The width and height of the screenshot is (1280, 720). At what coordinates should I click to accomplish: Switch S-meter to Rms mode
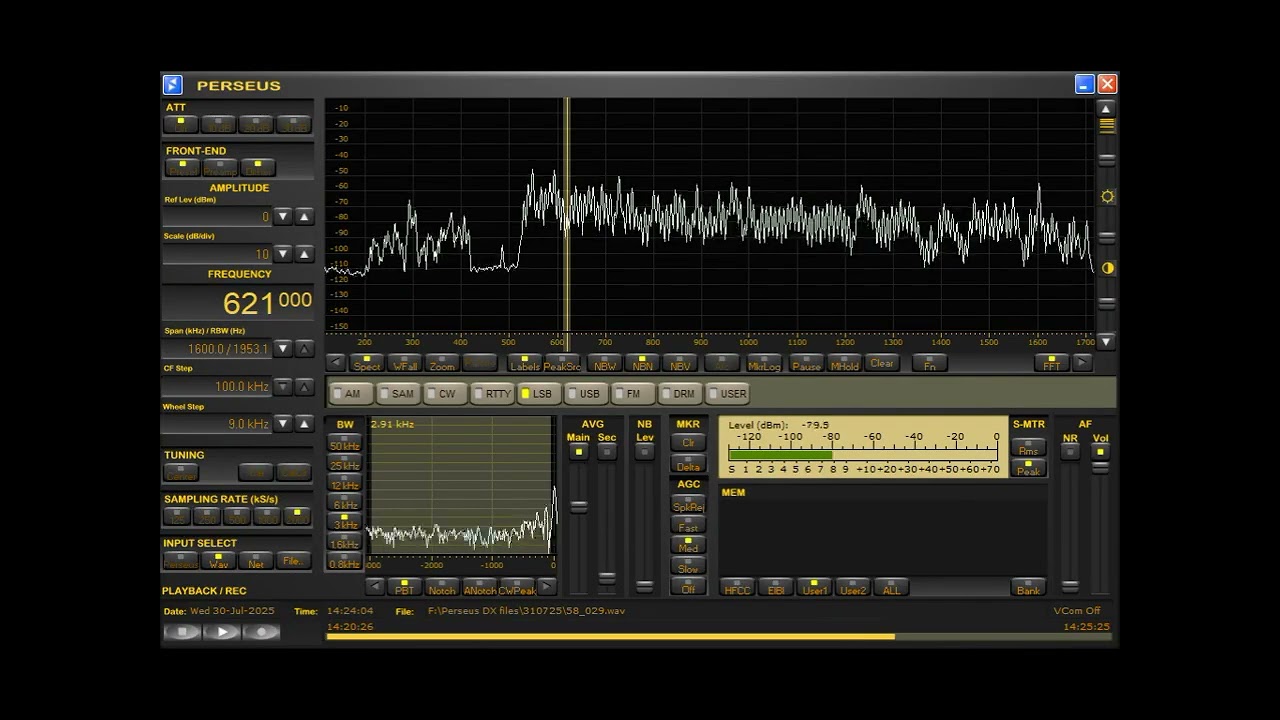click(1028, 448)
